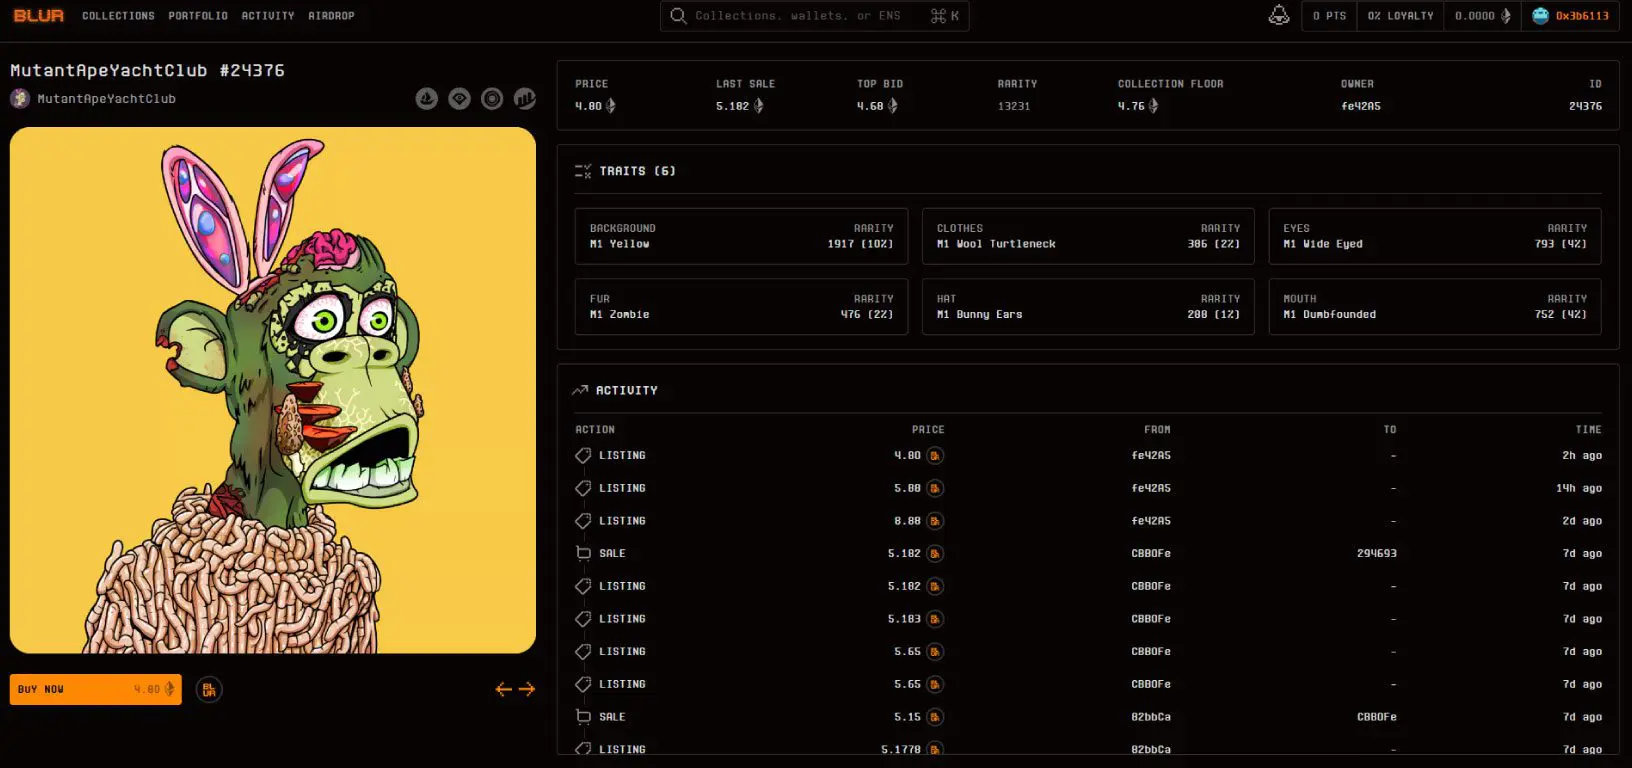Select the Clothes M1 Wool Turtleneck trait card
Image resolution: width=1632 pixels, height=768 pixels.
coord(1088,236)
